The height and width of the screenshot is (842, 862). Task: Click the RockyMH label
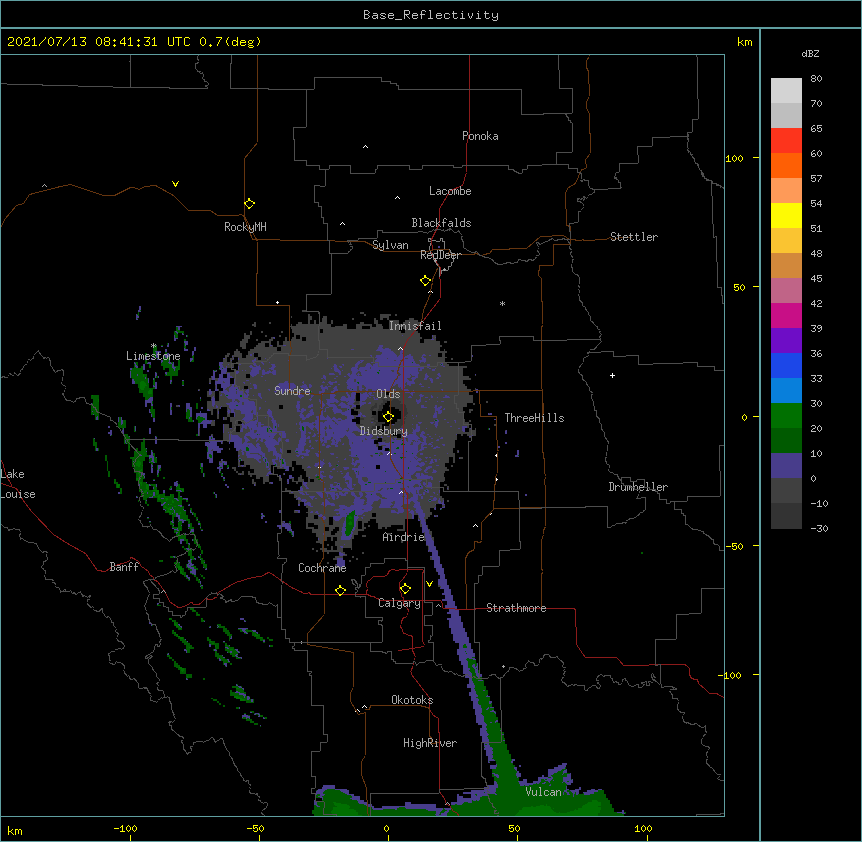coord(245,227)
